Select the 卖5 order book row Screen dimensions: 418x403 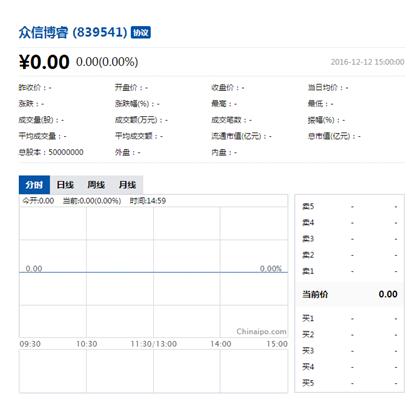tap(349, 207)
